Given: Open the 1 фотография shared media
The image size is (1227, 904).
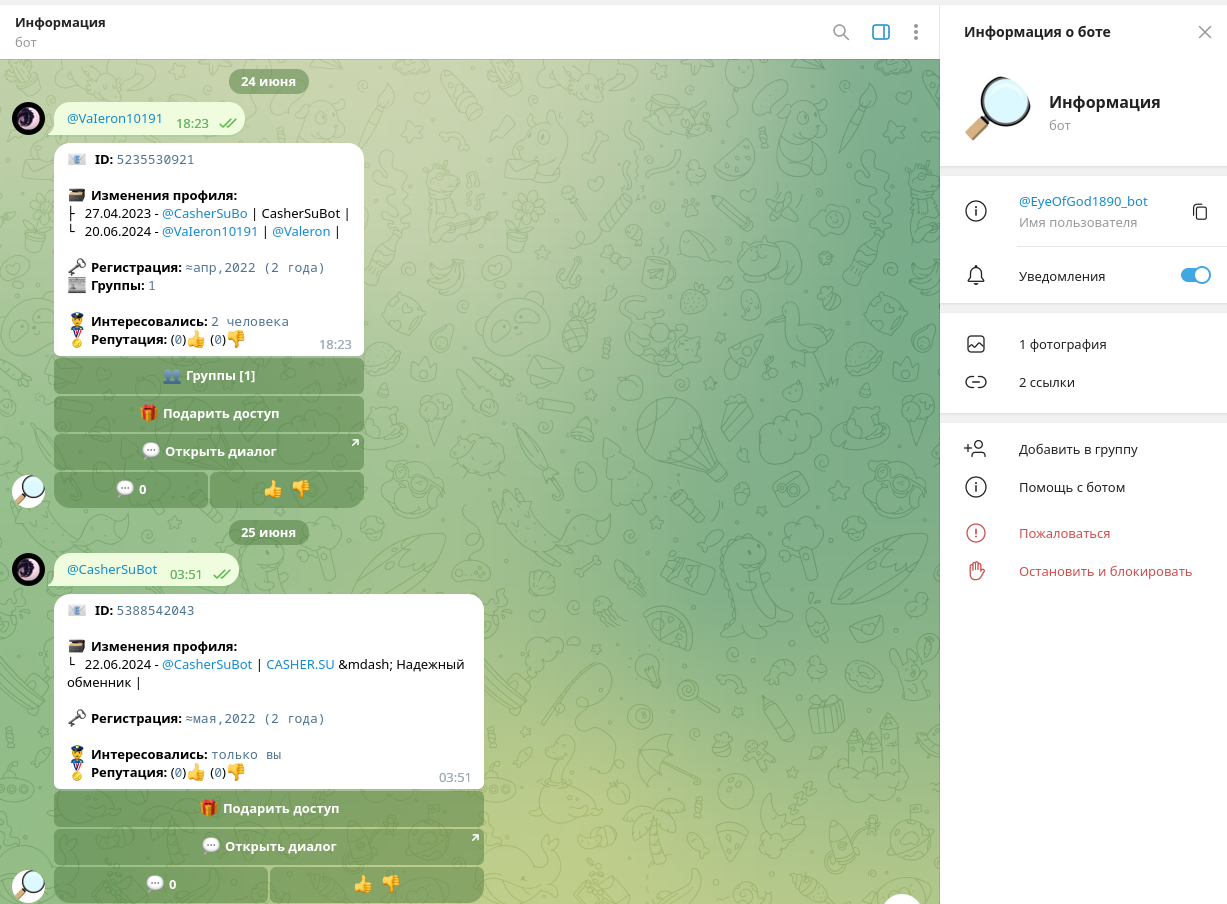Looking at the screenshot, I should (x=1062, y=345).
